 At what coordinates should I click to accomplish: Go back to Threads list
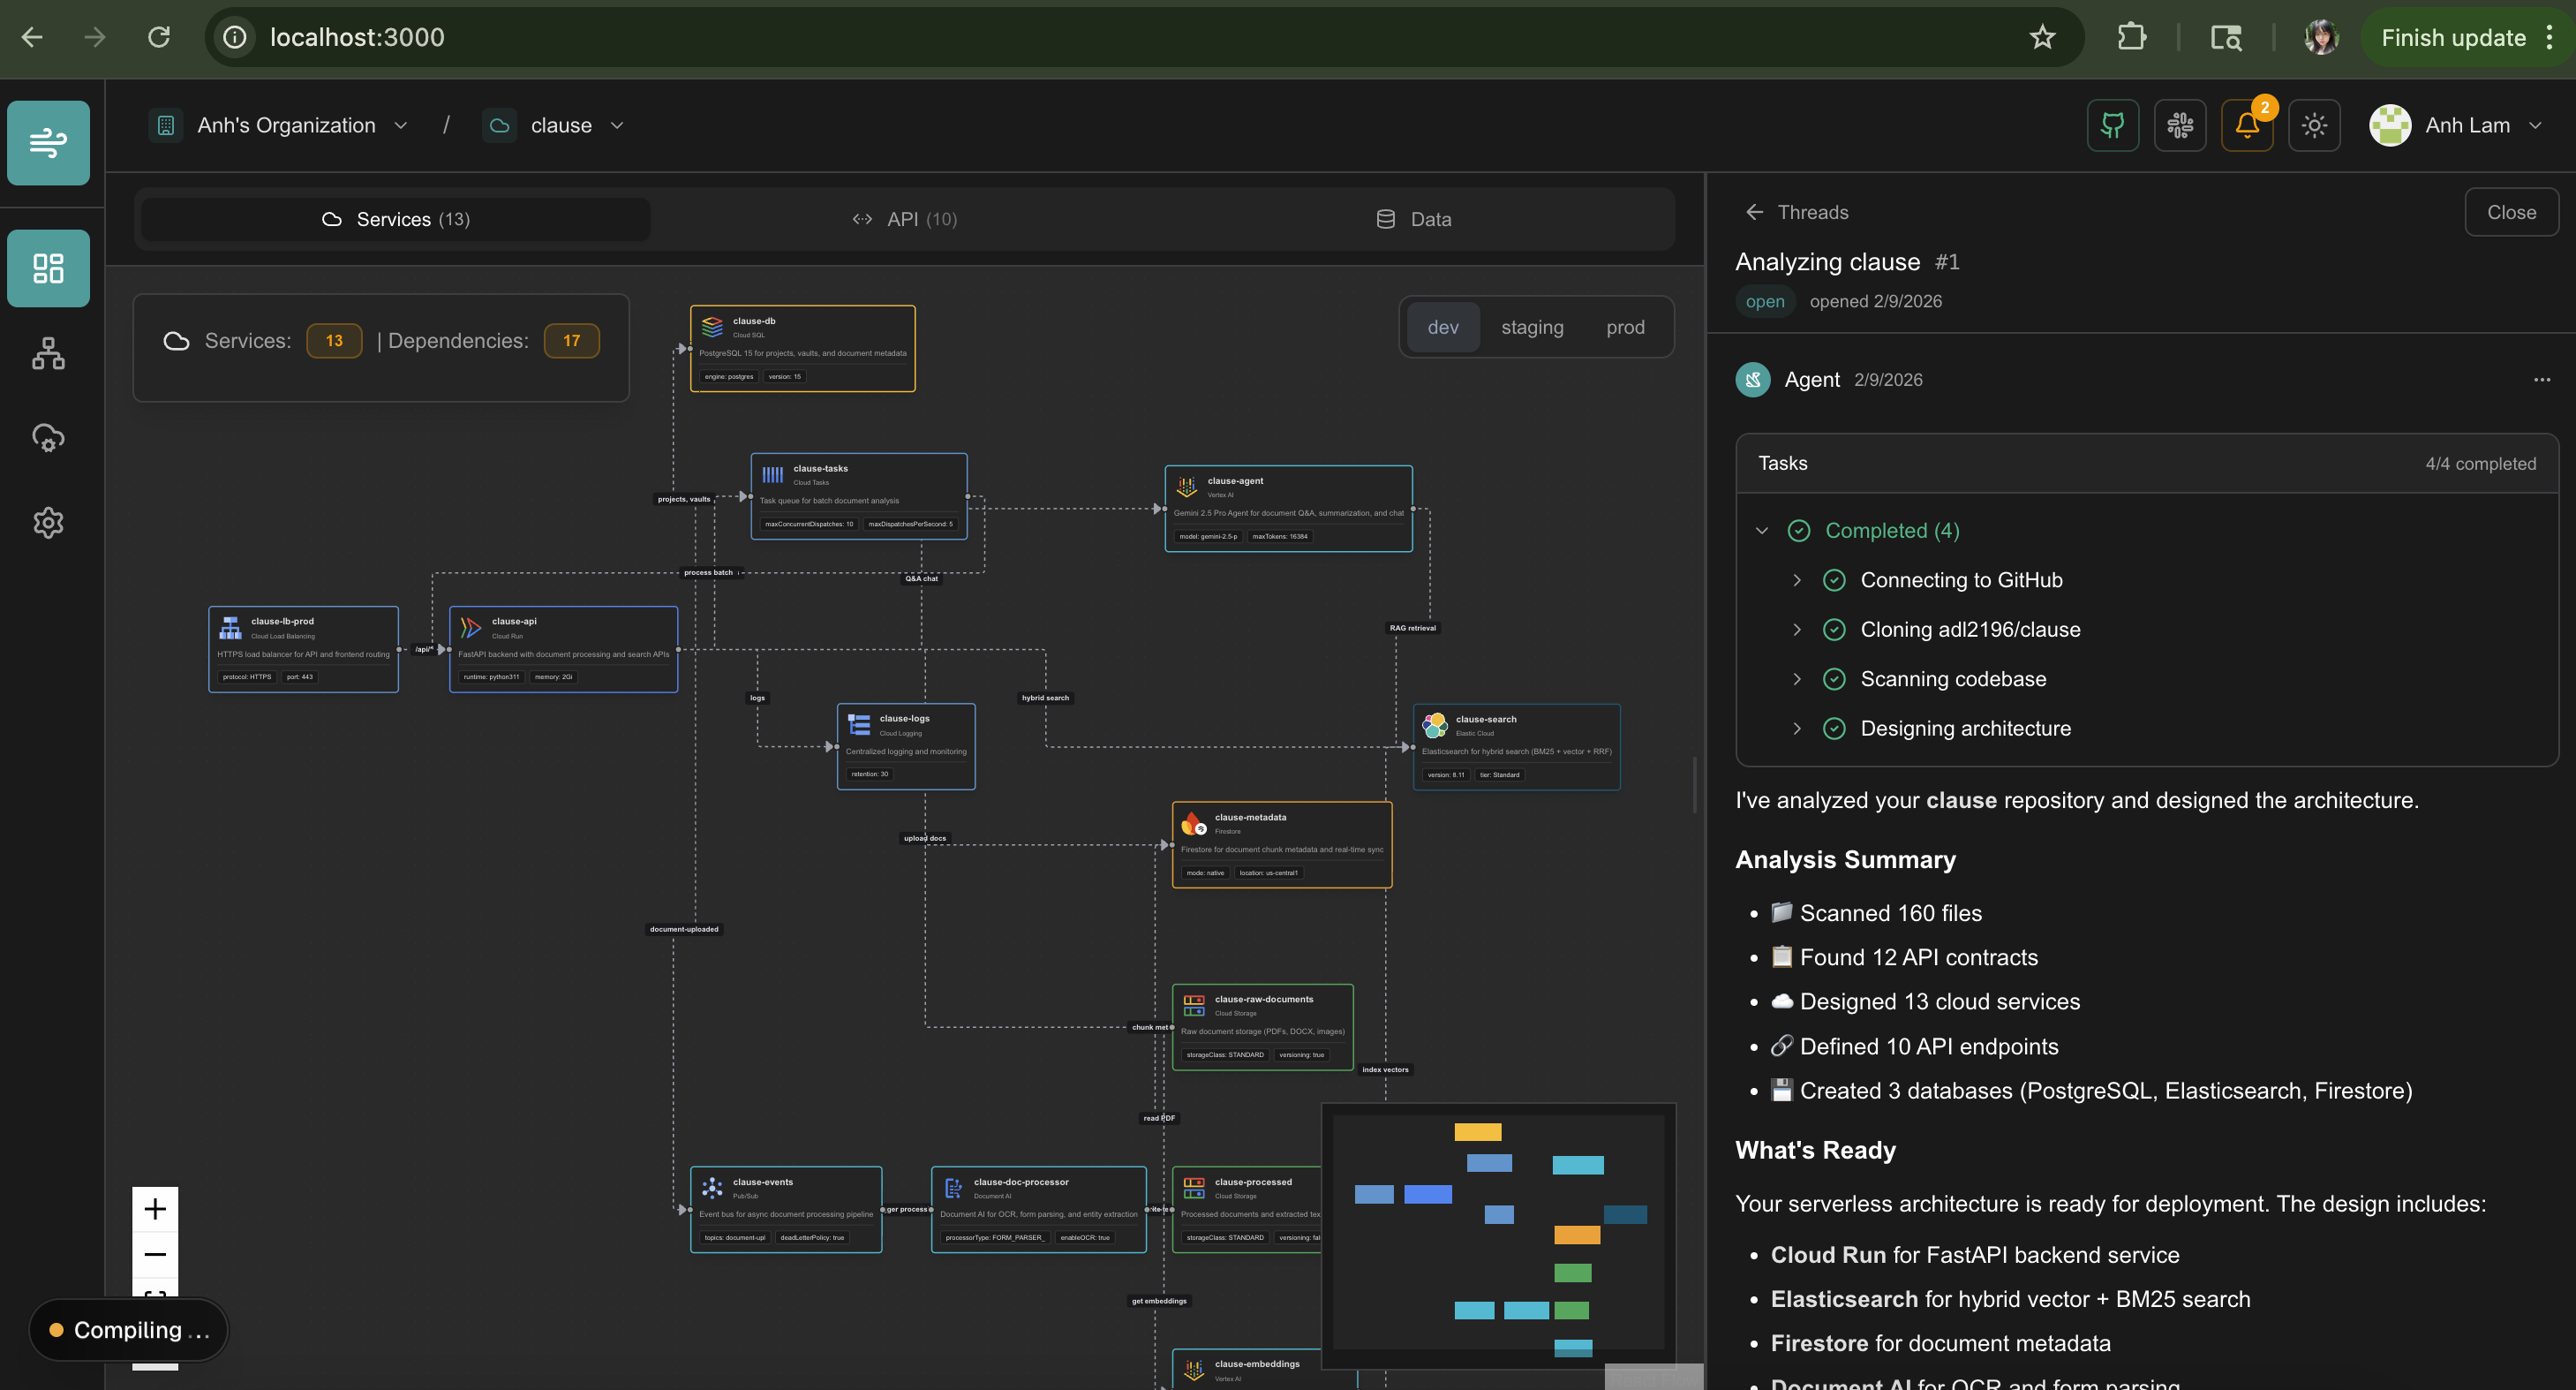pyautogui.click(x=1797, y=212)
